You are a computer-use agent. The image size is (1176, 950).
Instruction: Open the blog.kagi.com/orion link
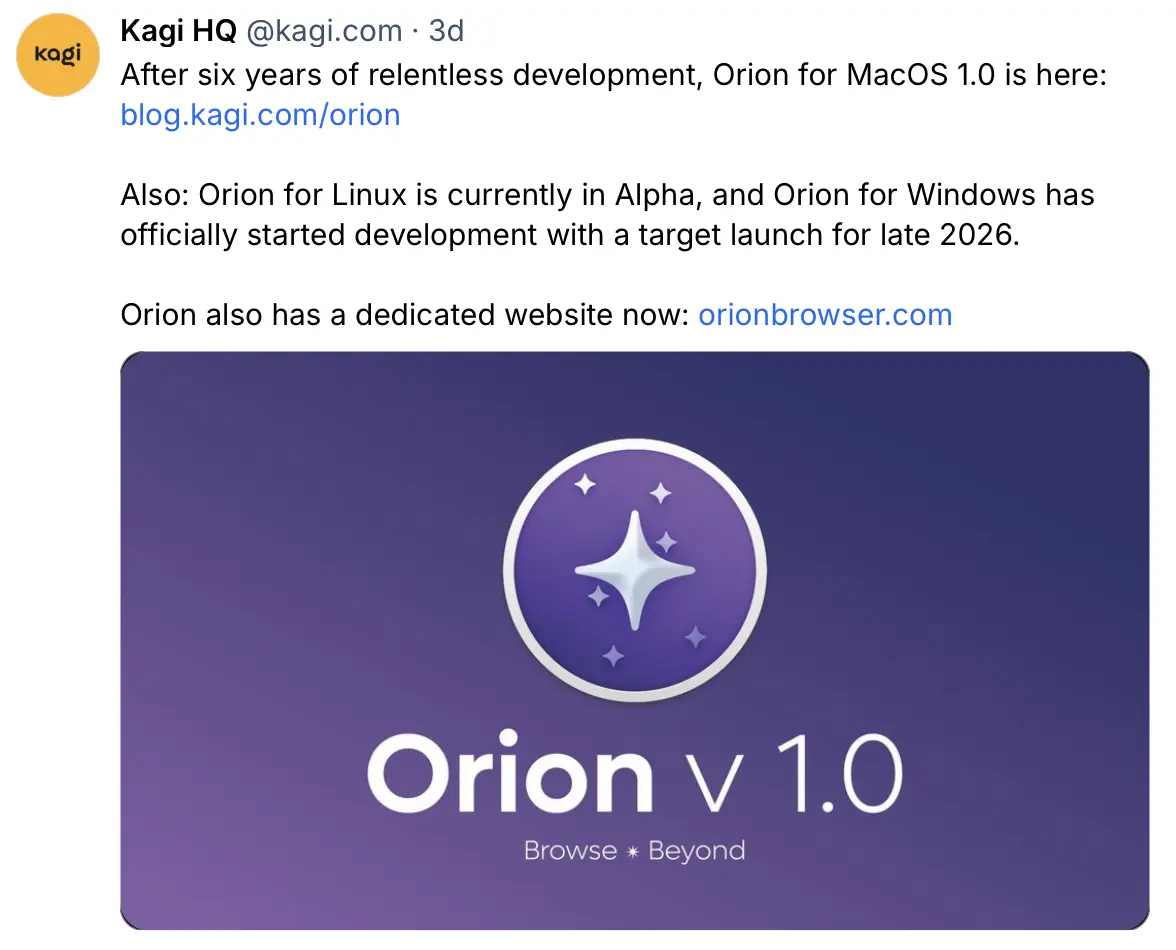pyautogui.click(x=260, y=115)
